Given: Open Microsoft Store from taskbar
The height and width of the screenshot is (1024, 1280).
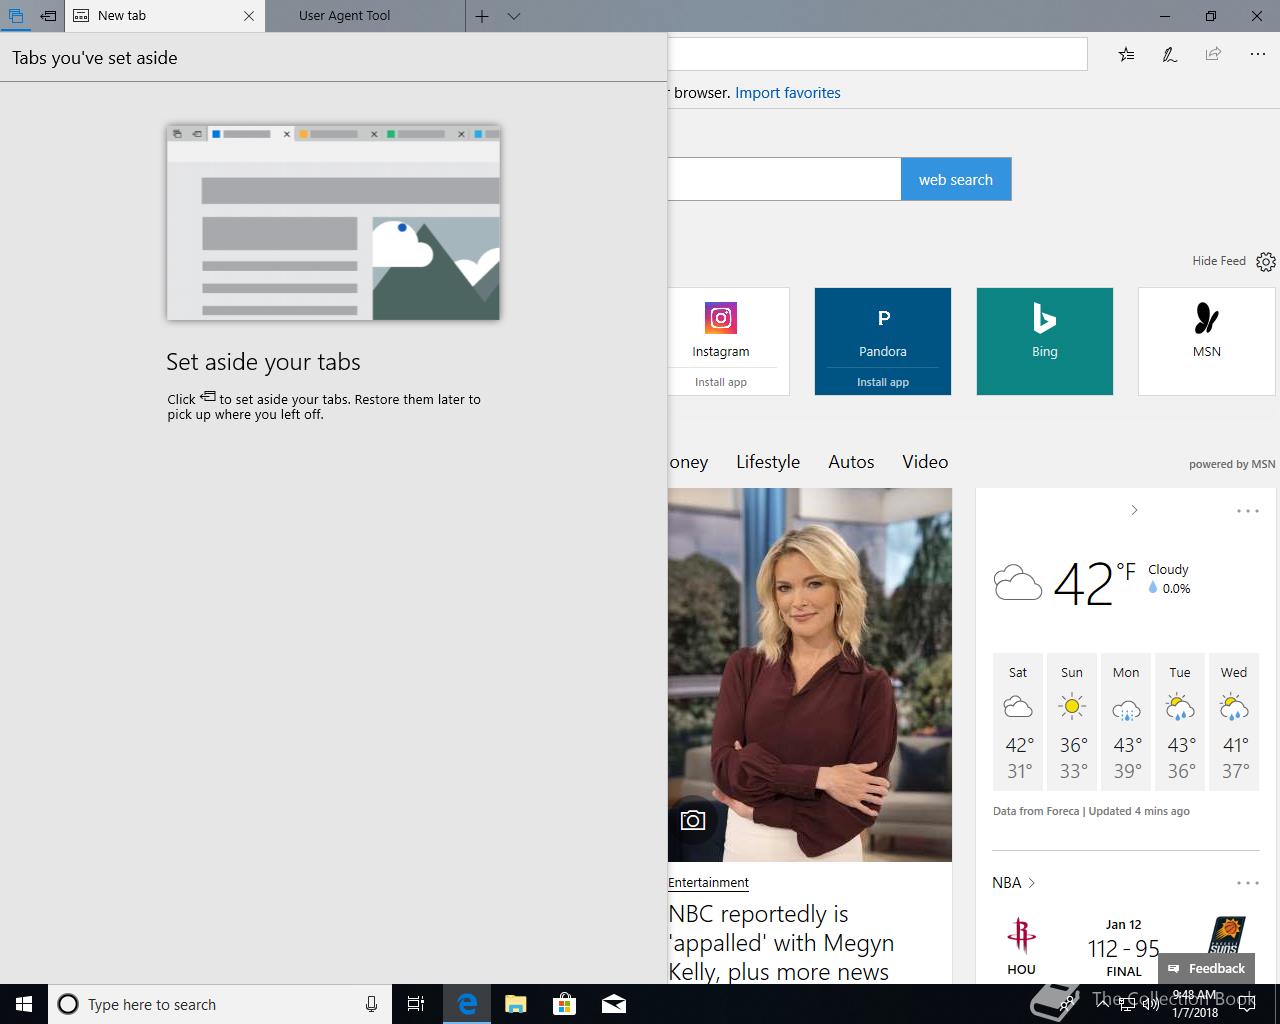Looking at the screenshot, I should coord(564,1004).
